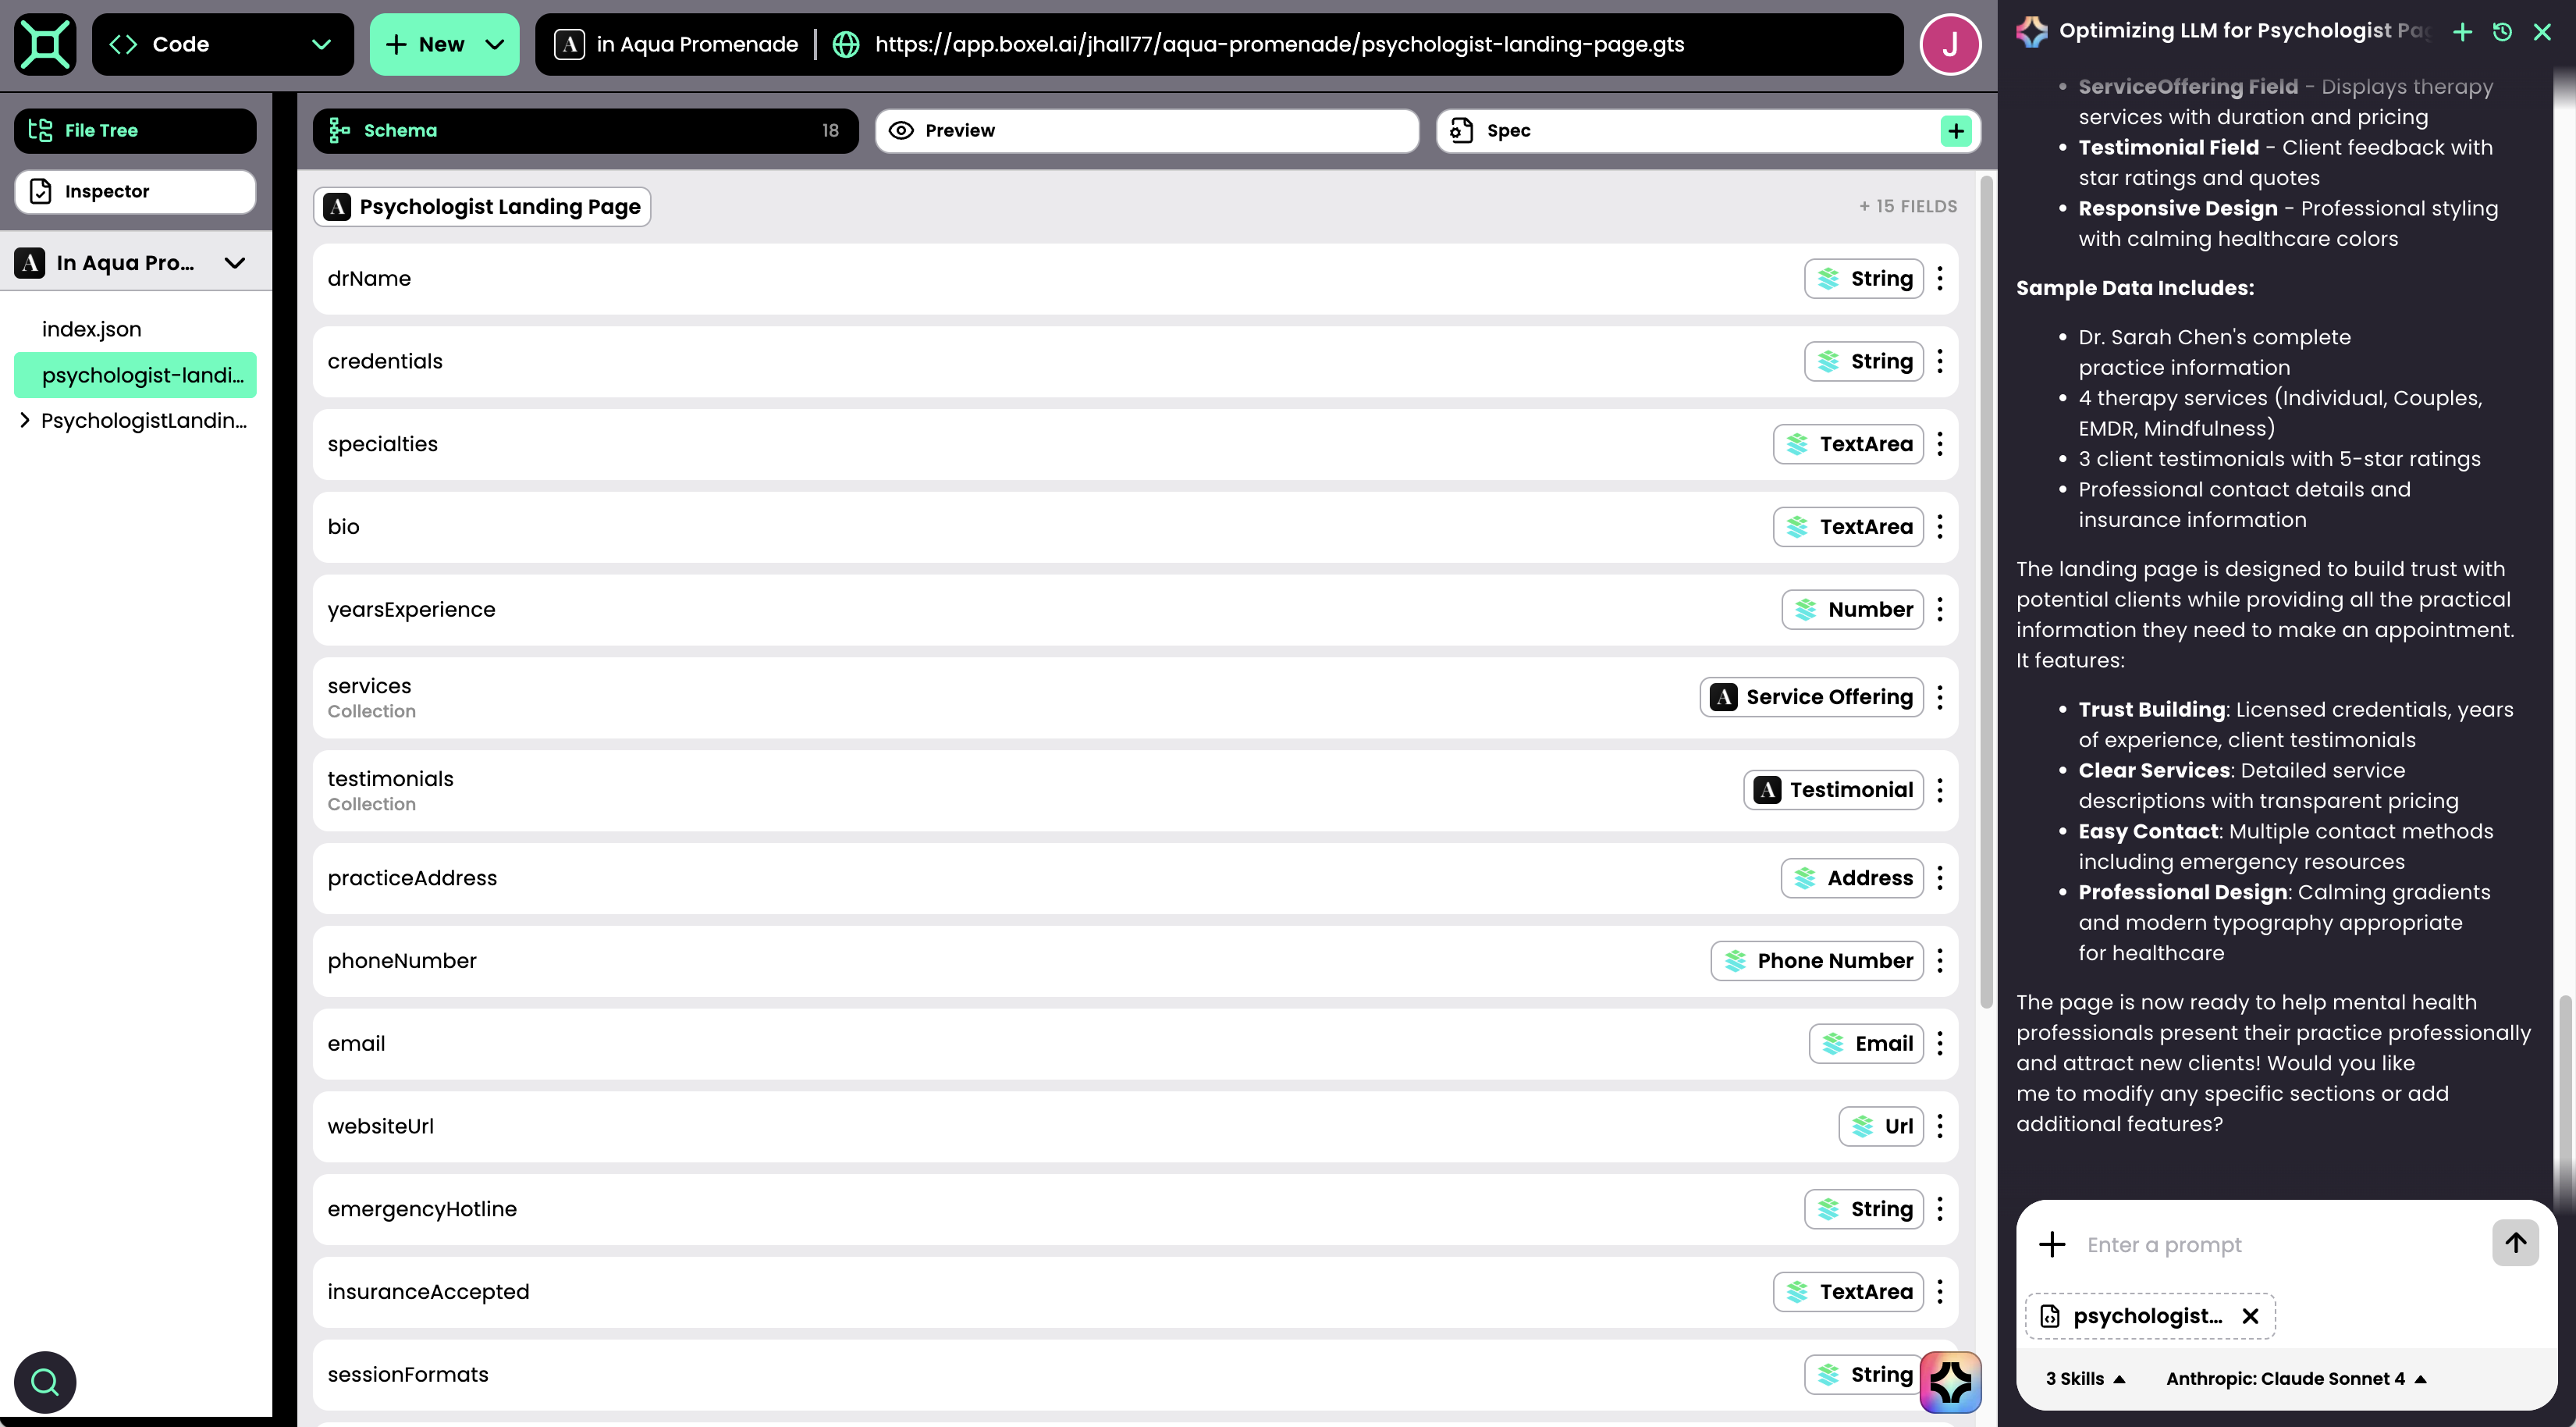This screenshot has width=2576, height=1427.
Task: Click the schema panel vertical scrollbar
Action: (x=1986, y=590)
